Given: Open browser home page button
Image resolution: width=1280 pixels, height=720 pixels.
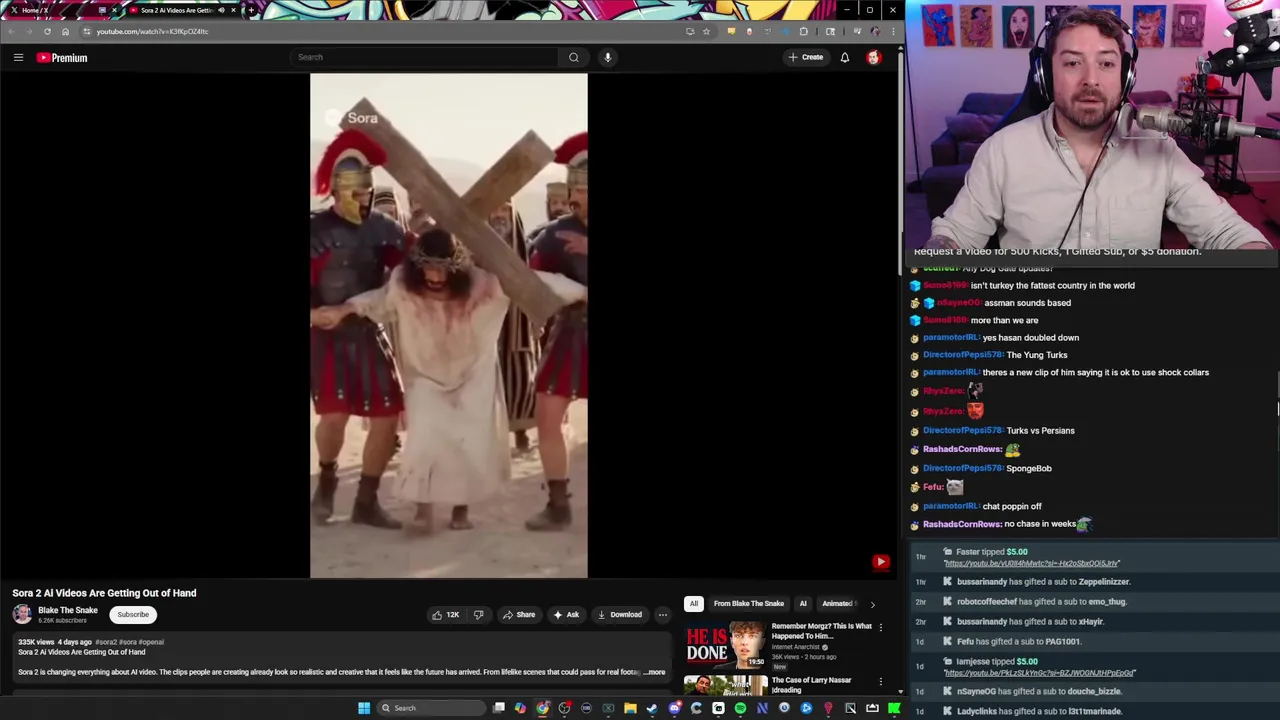Looking at the screenshot, I should point(65,31).
